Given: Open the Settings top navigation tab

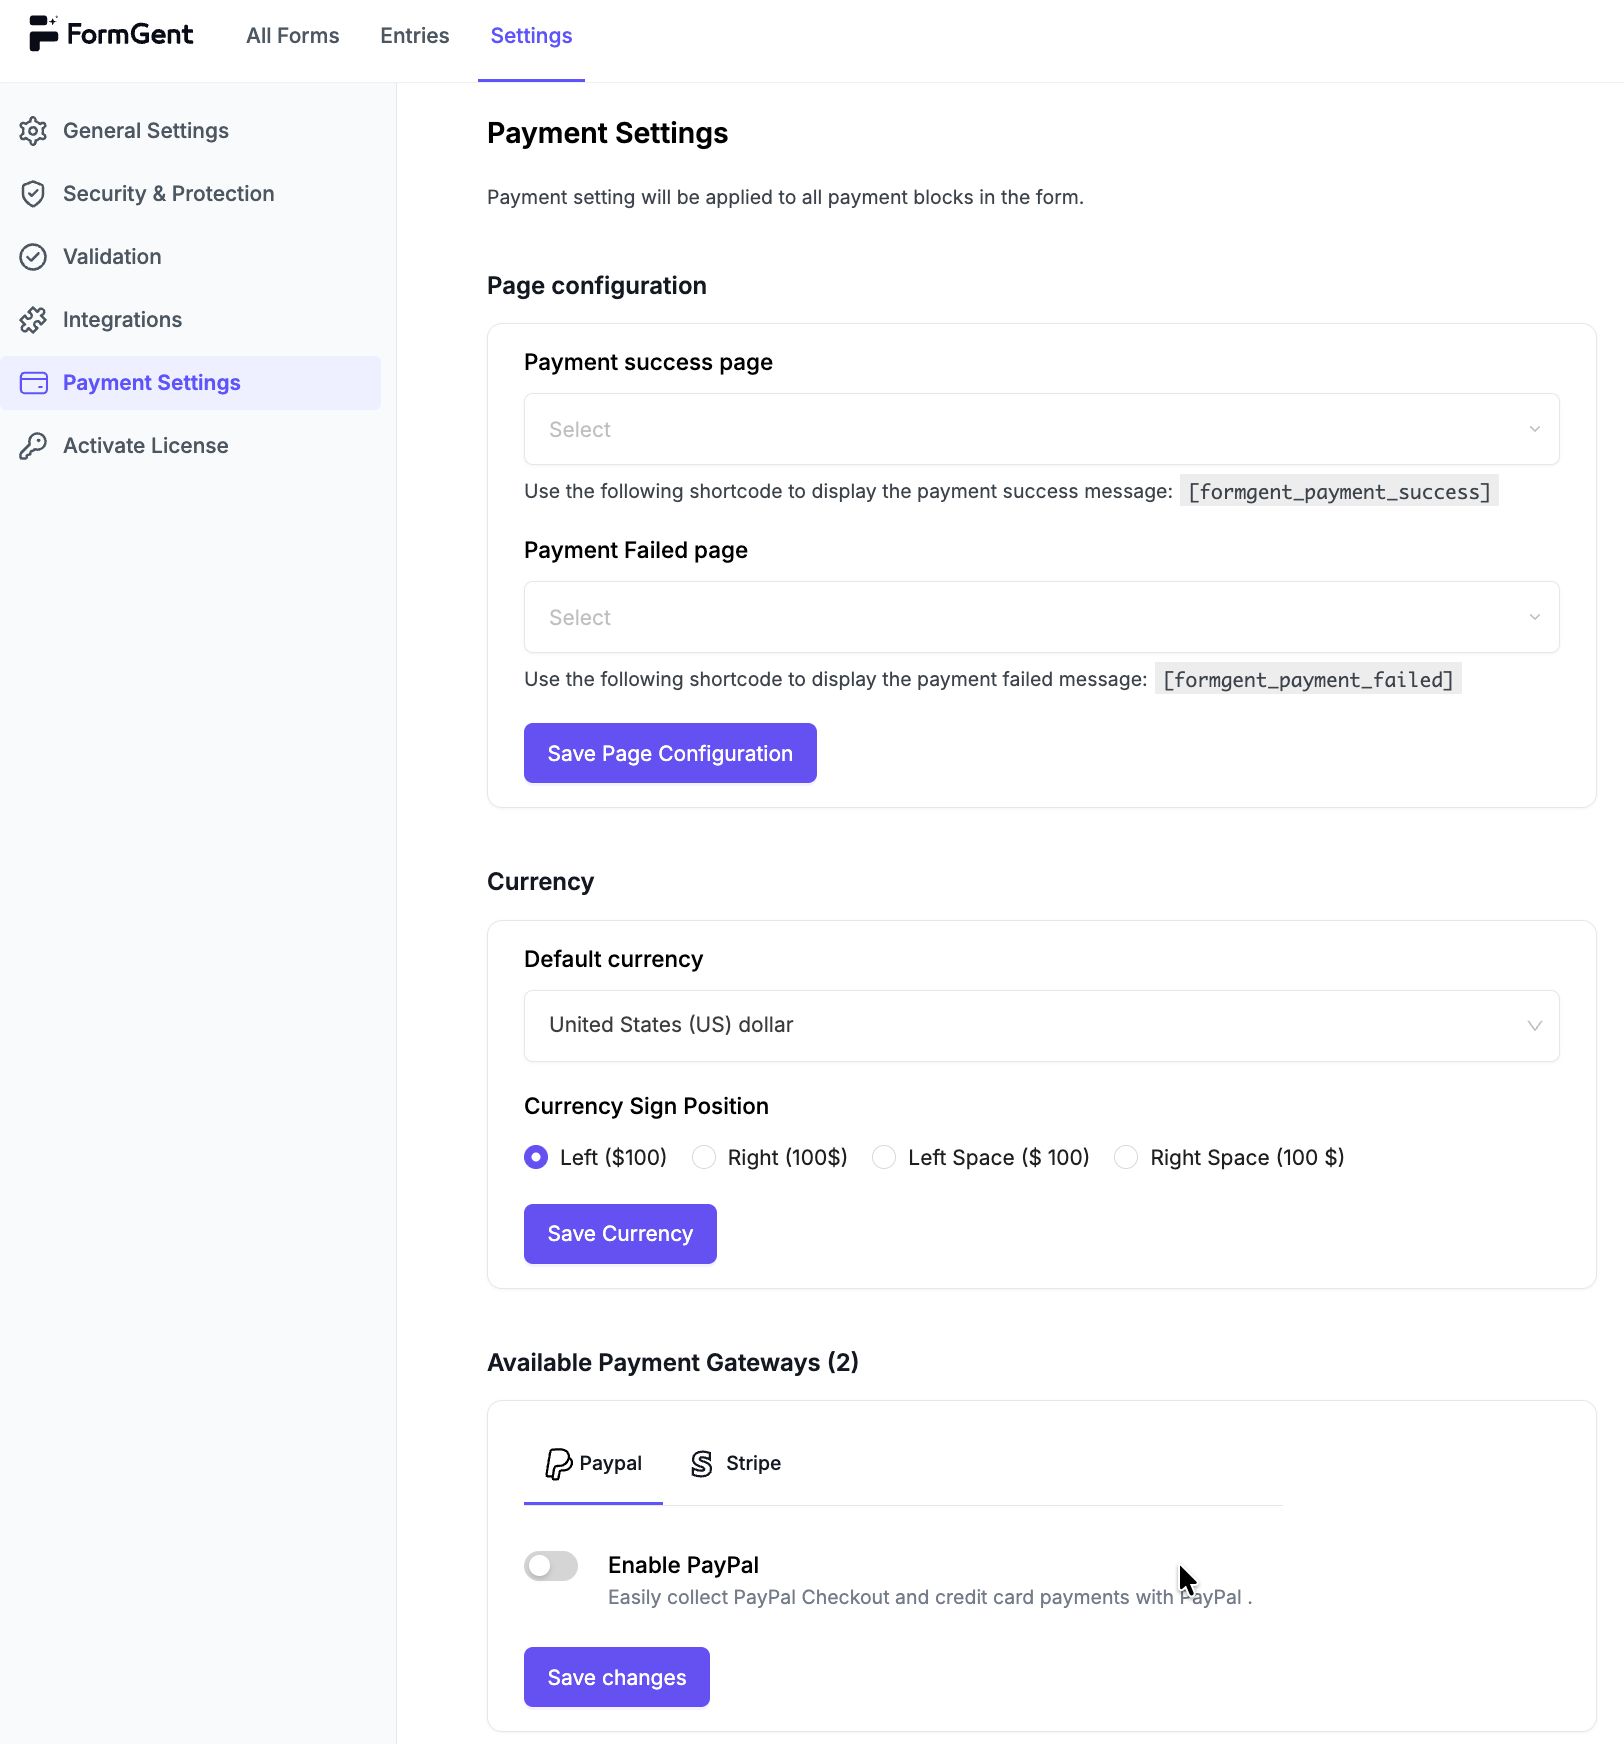Looking at the screenshot, I should pyautogui.click(x=531, y=36).
